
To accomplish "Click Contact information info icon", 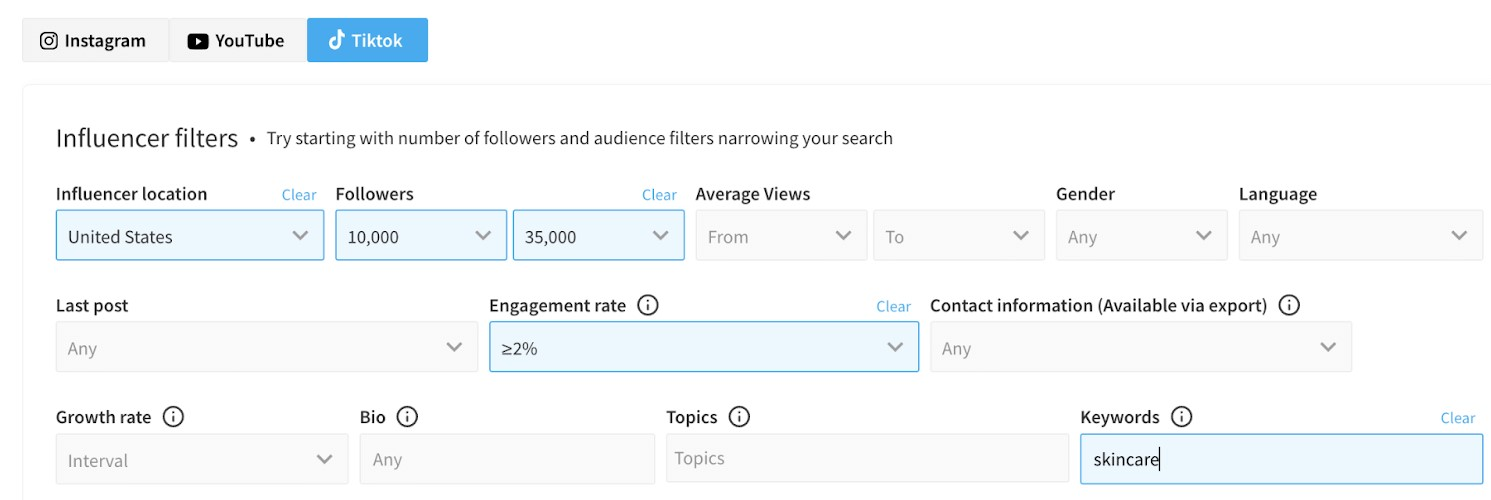I will click(x=1289, y=306).
